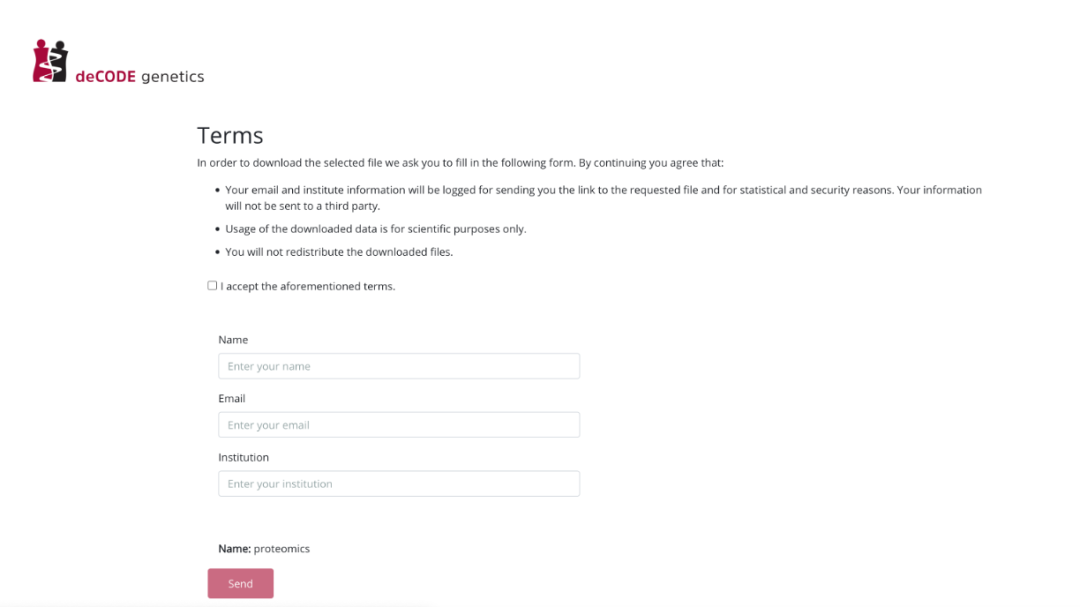Tick the accept terms checkbox
This screenshot has height=607, width=1080.
point(212,286)
